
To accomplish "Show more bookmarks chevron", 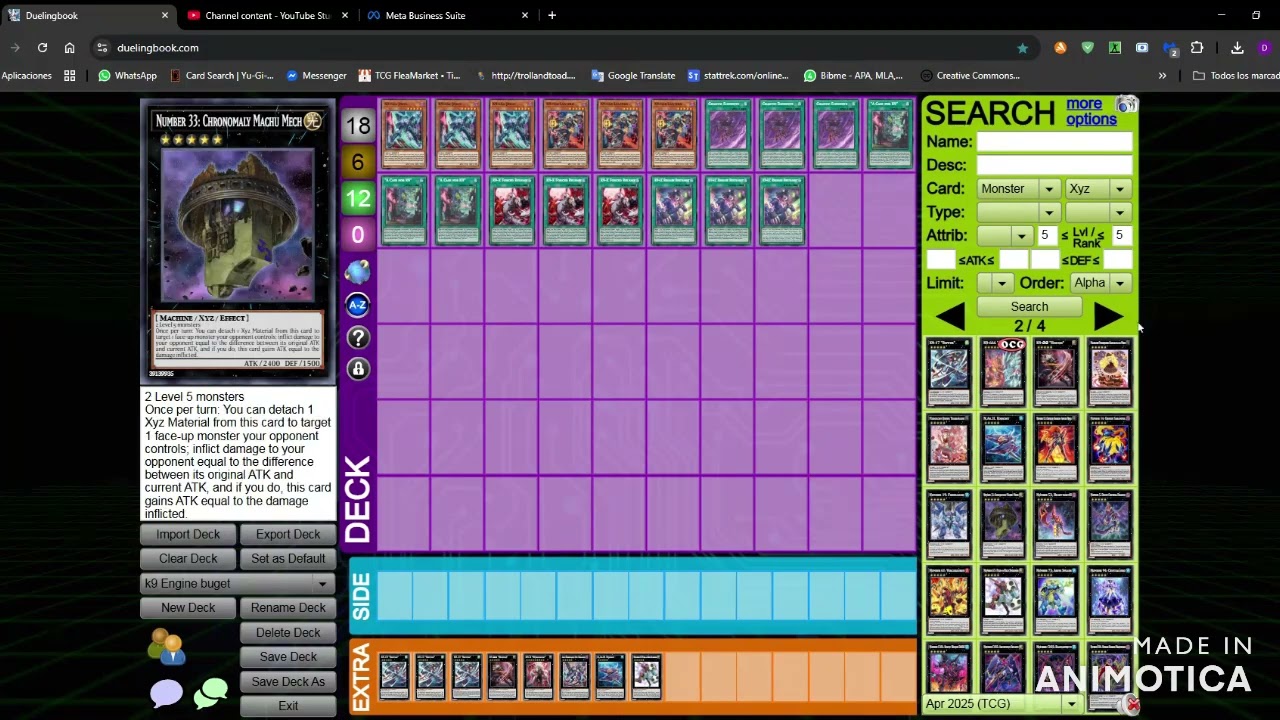I will click(1162, 75).
